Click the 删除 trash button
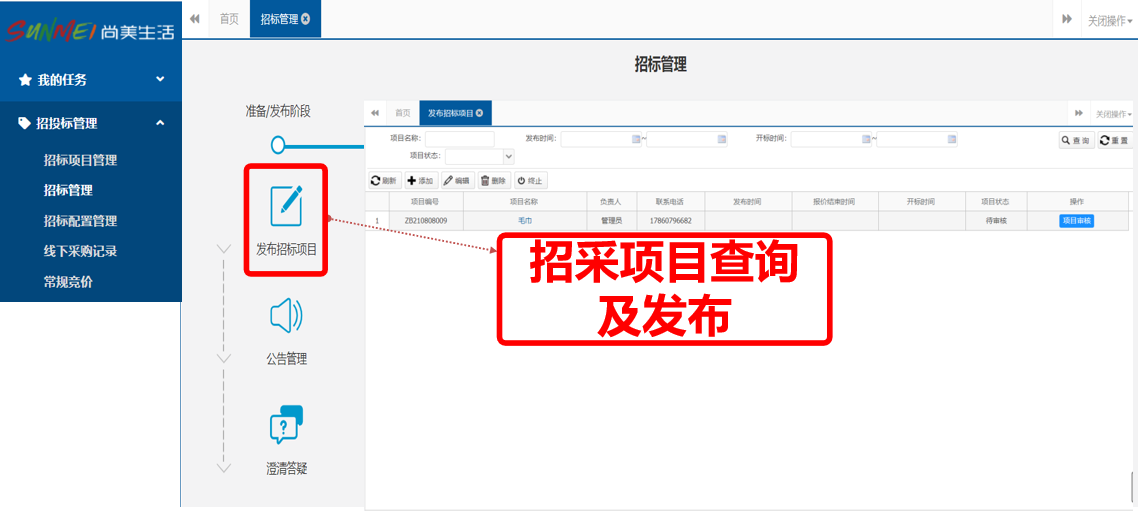Image resolution: width=1146 pixels, height=520 pixels. (x=494, y=181)
